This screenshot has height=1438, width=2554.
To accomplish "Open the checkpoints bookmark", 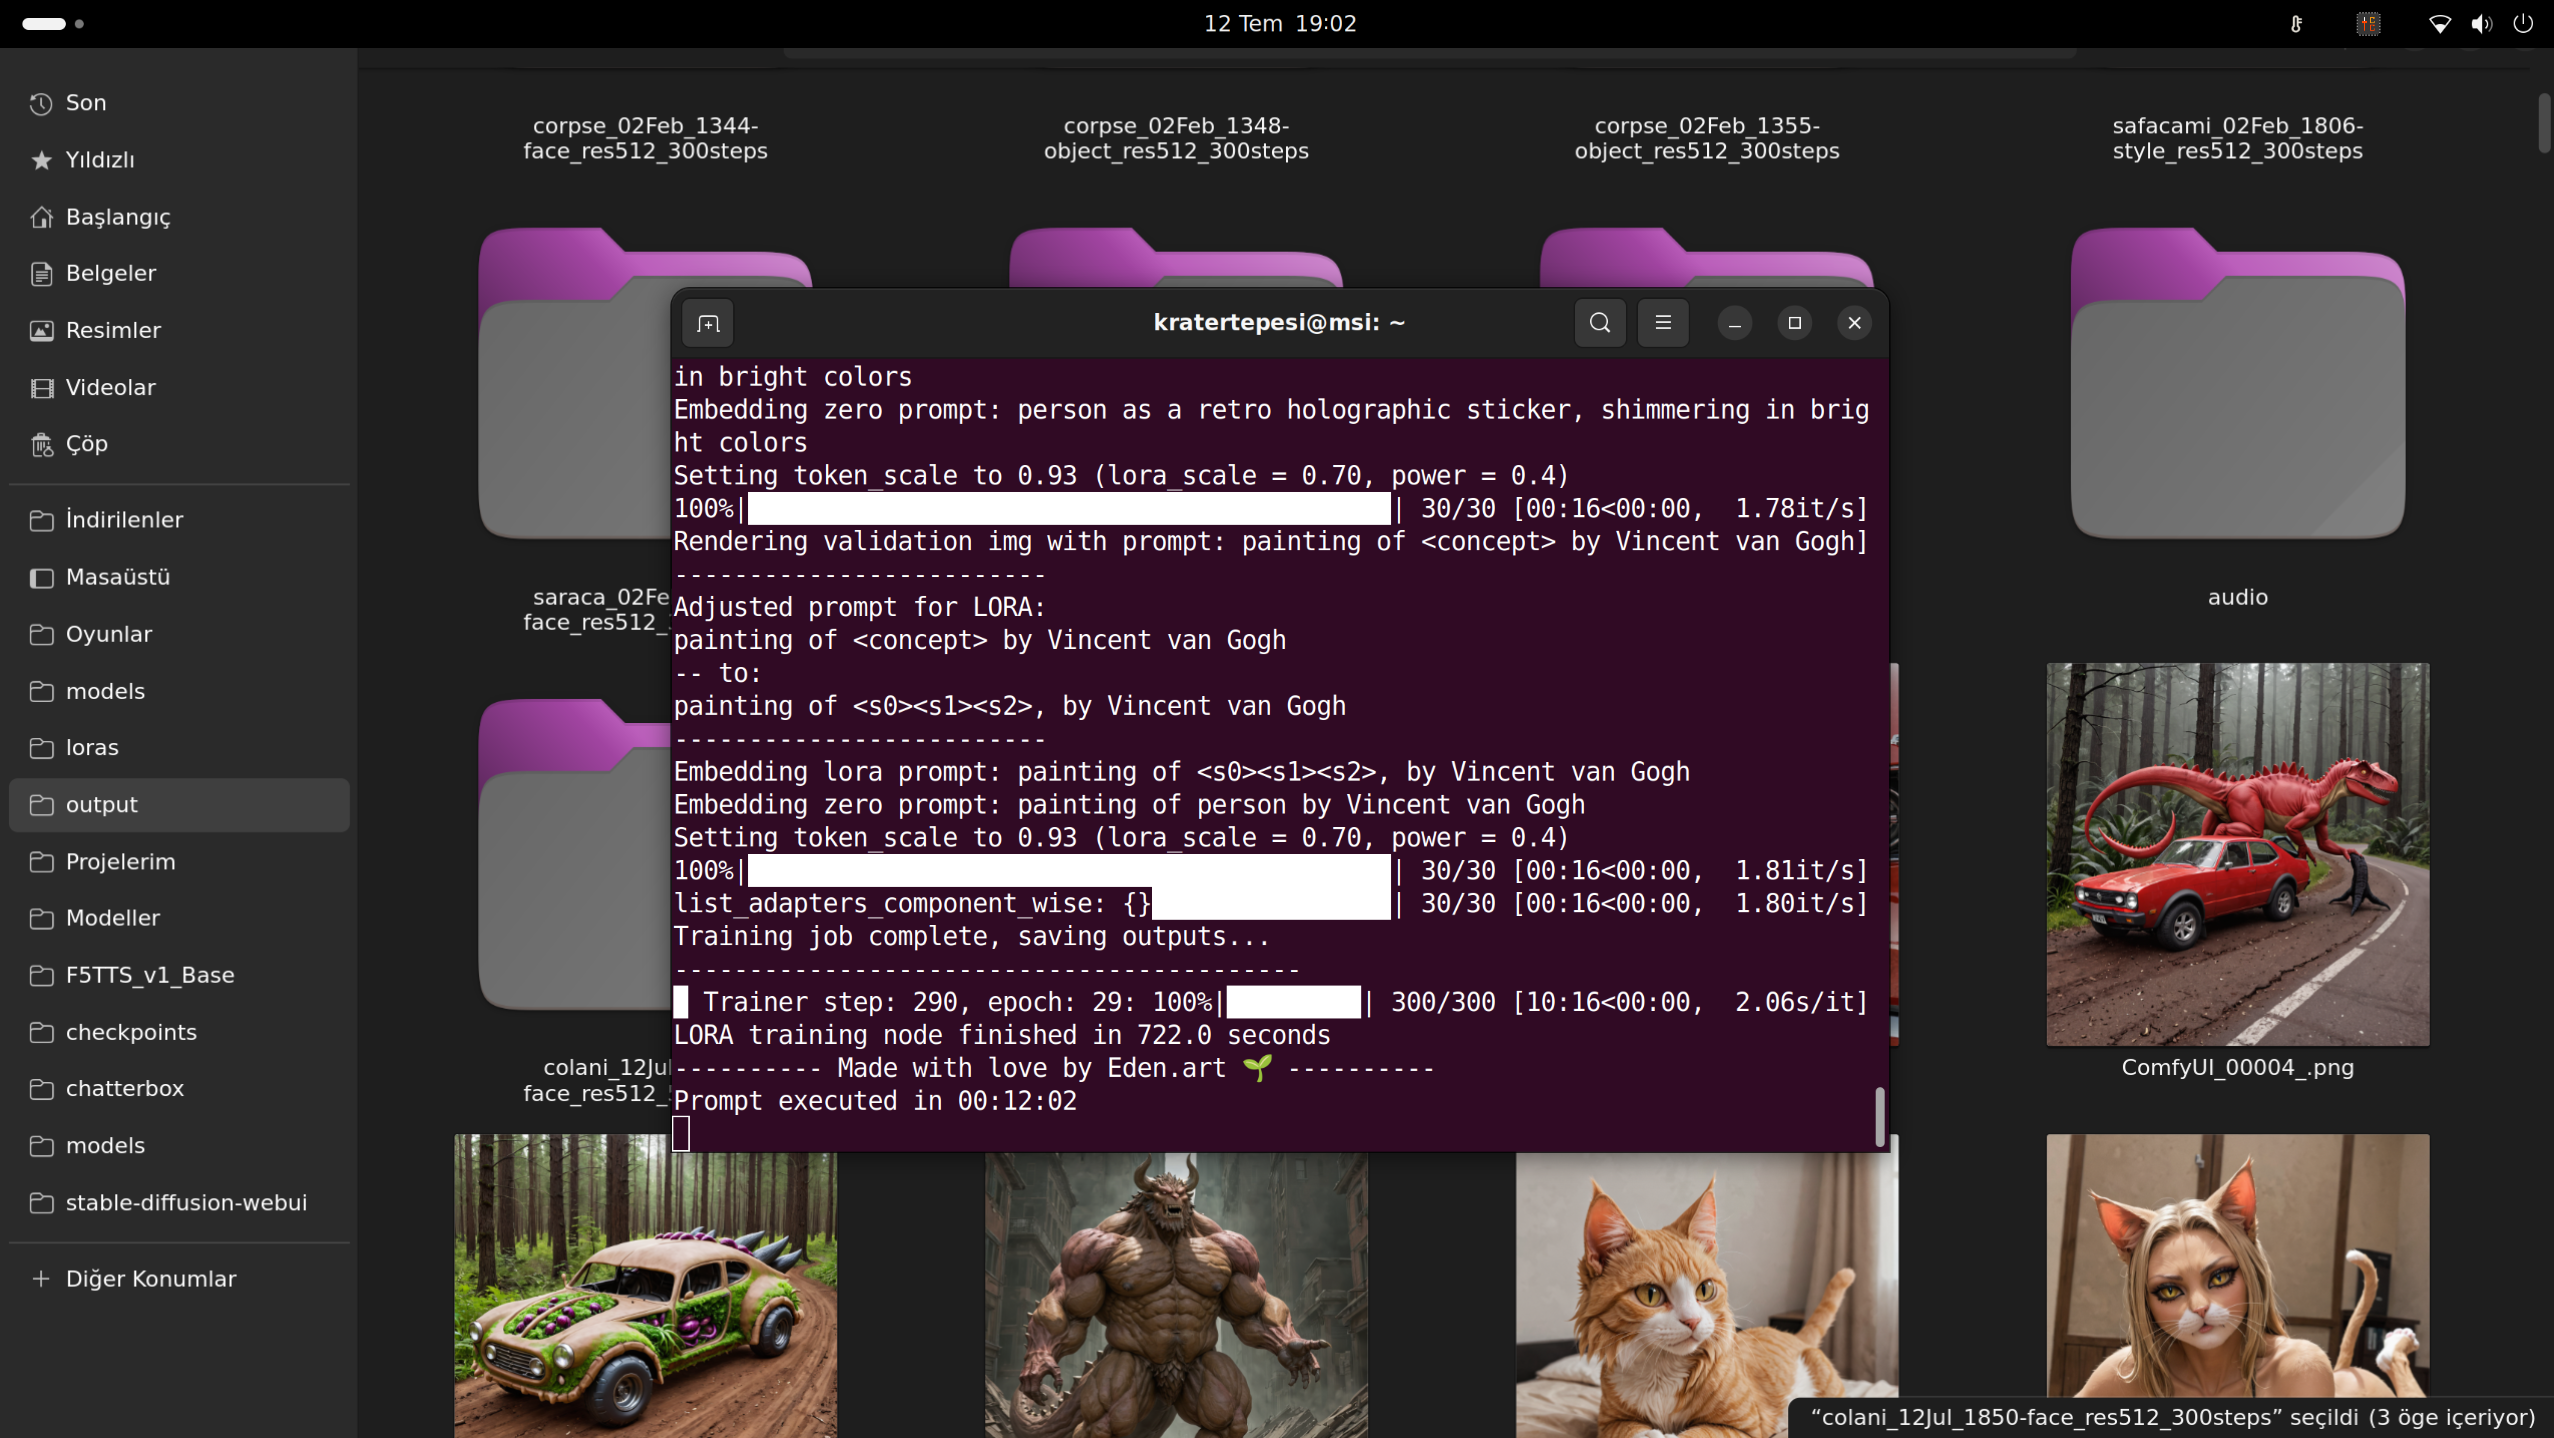I will 180,1032.
